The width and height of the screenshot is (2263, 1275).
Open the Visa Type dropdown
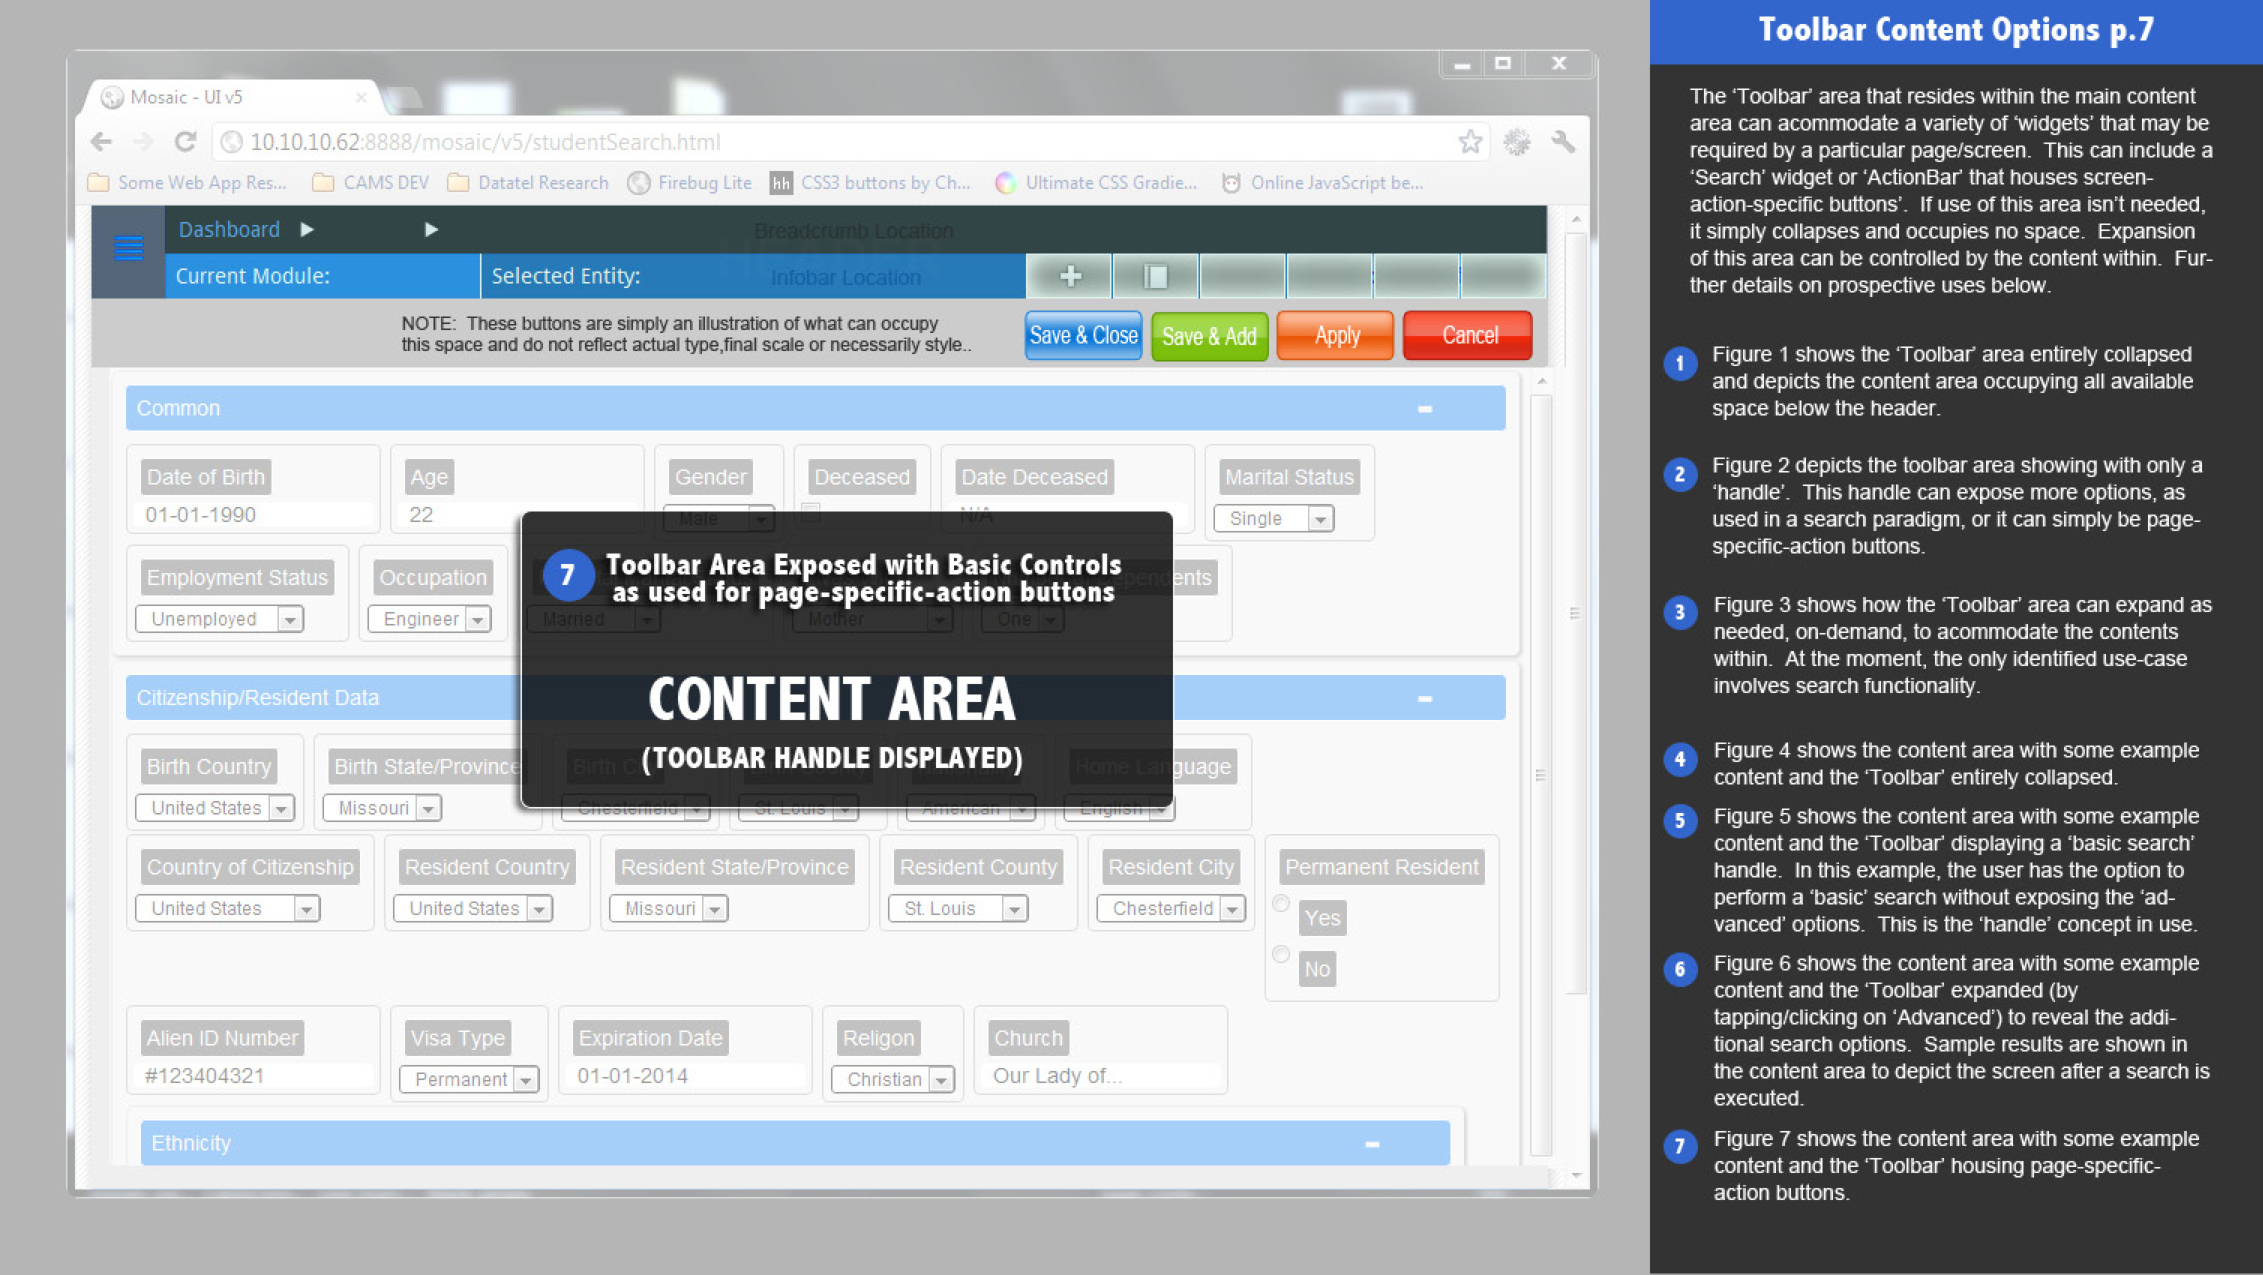coord(525,1080)
